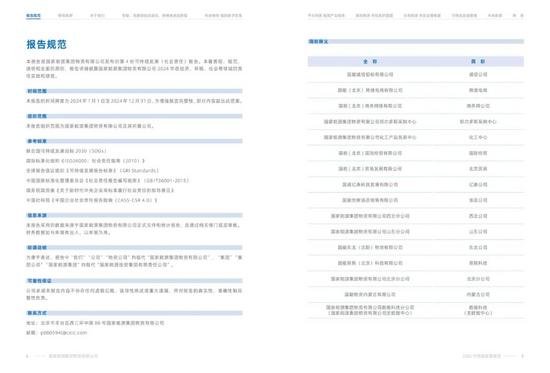
Task: Click the large 报告规范 page heading
Action: pos(46,45)
